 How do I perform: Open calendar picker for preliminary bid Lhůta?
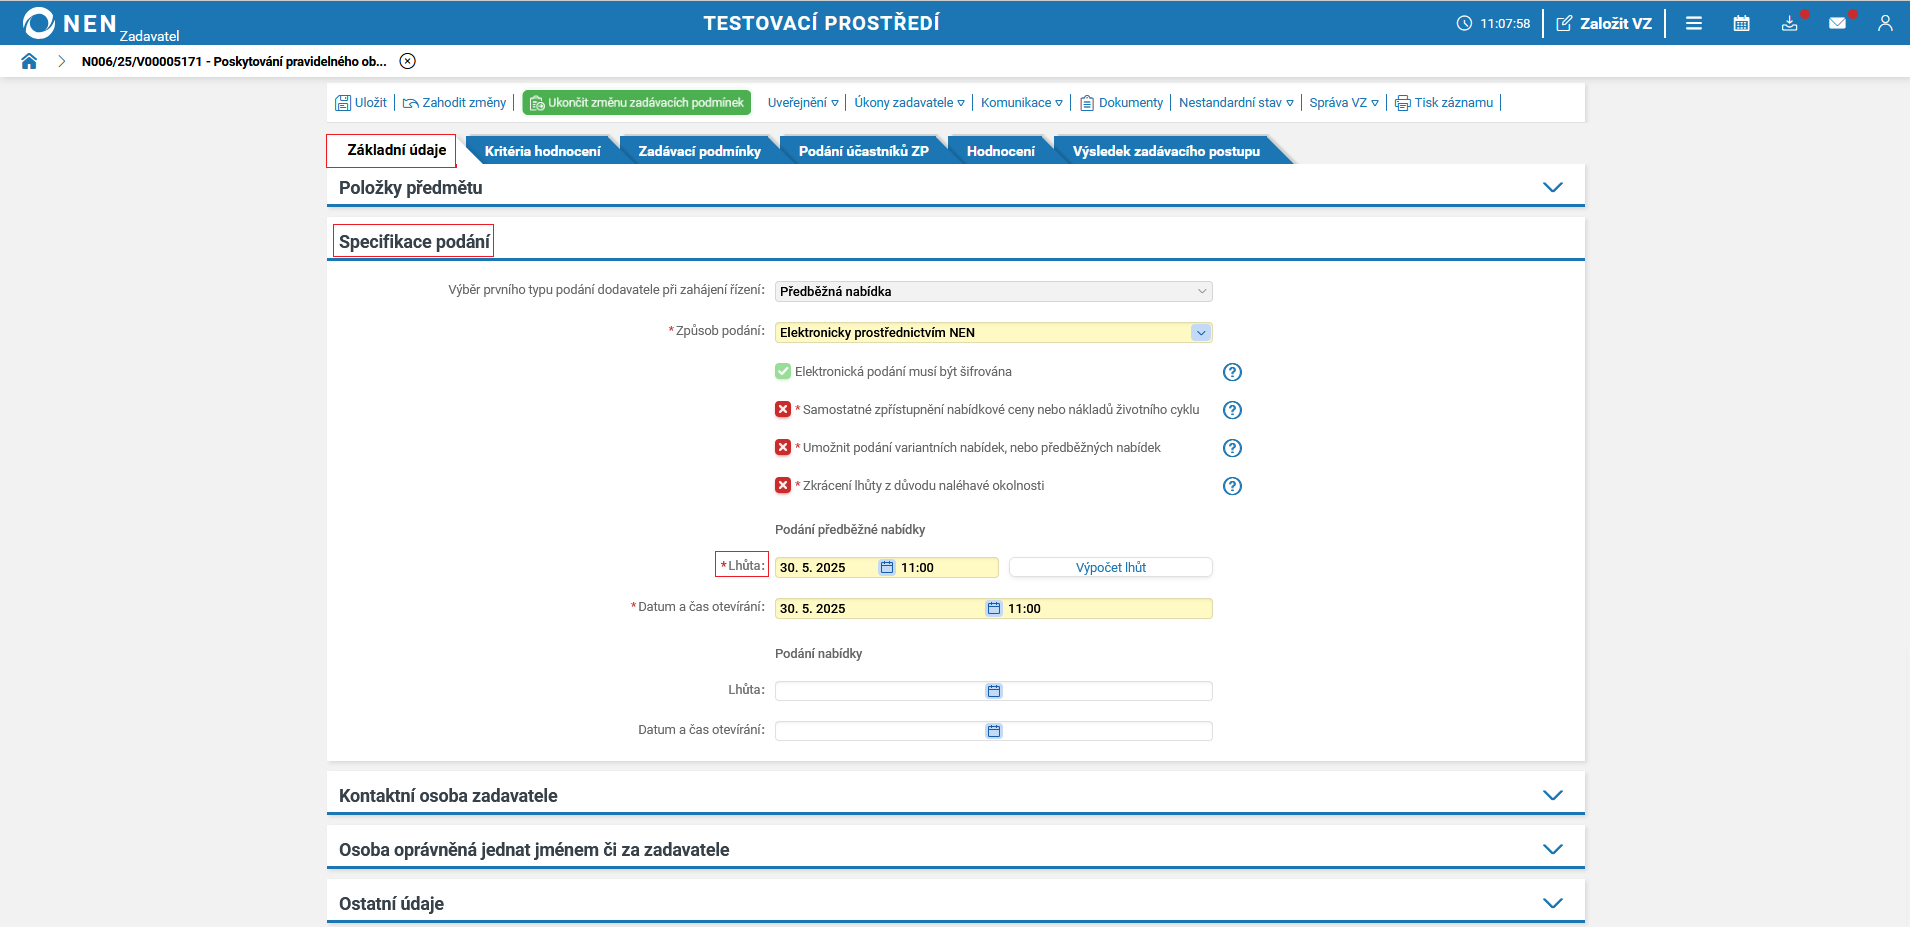[886, 567]
